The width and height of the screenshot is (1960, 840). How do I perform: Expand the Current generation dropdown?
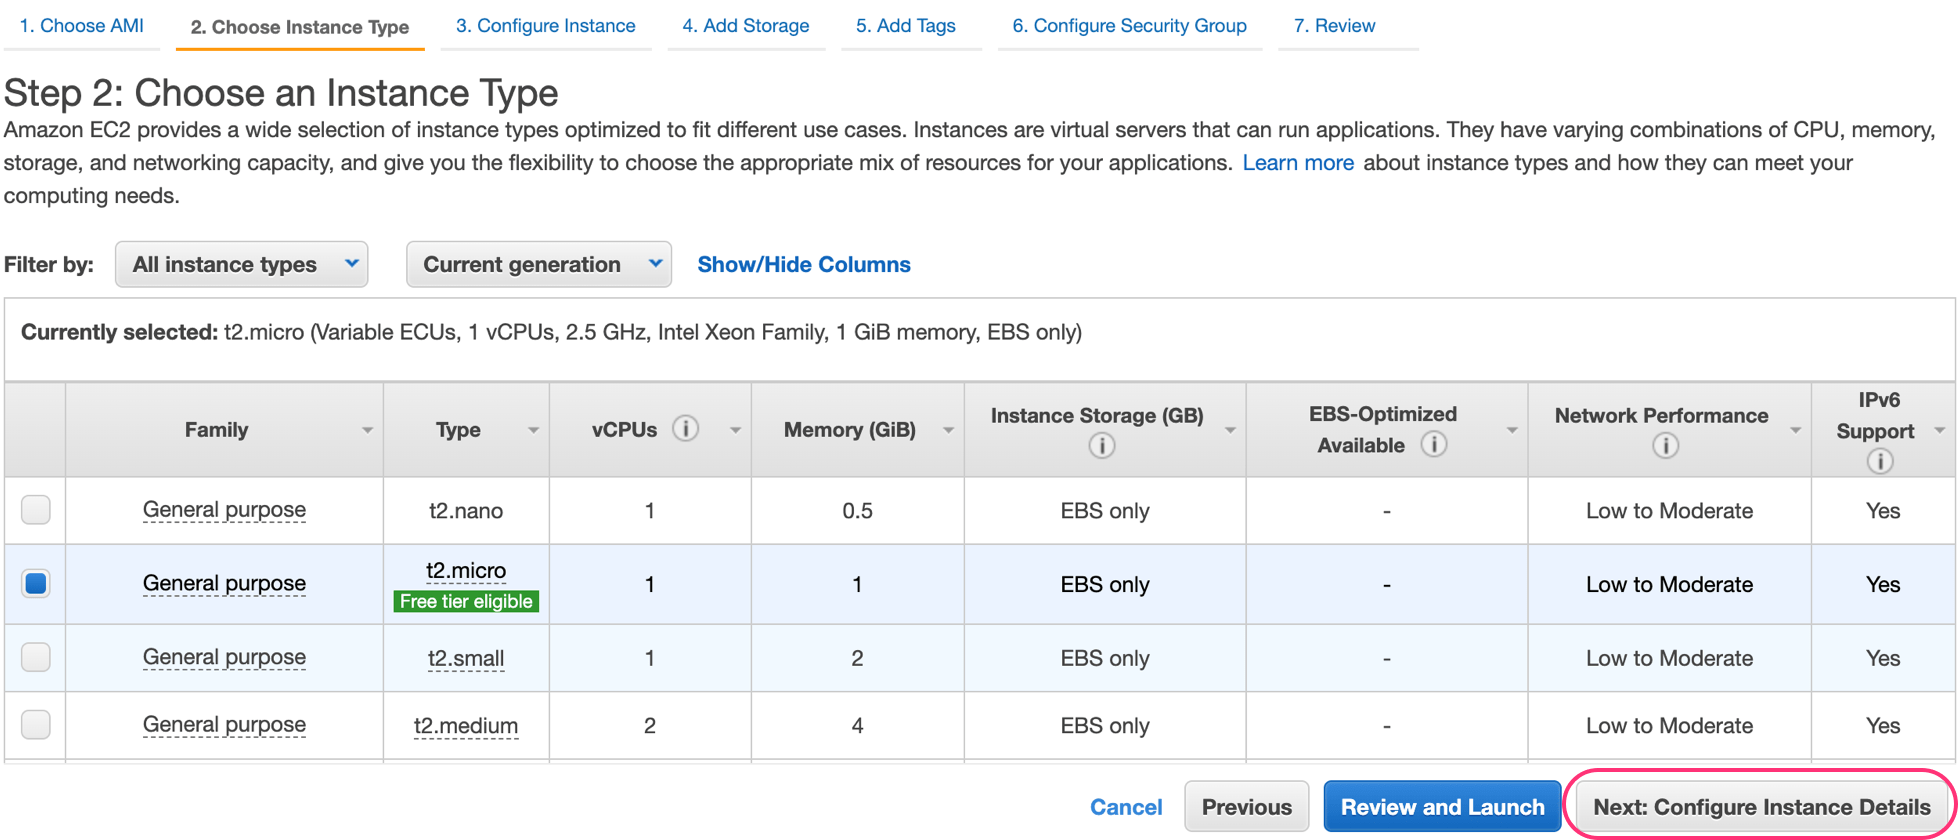point(538,265)
